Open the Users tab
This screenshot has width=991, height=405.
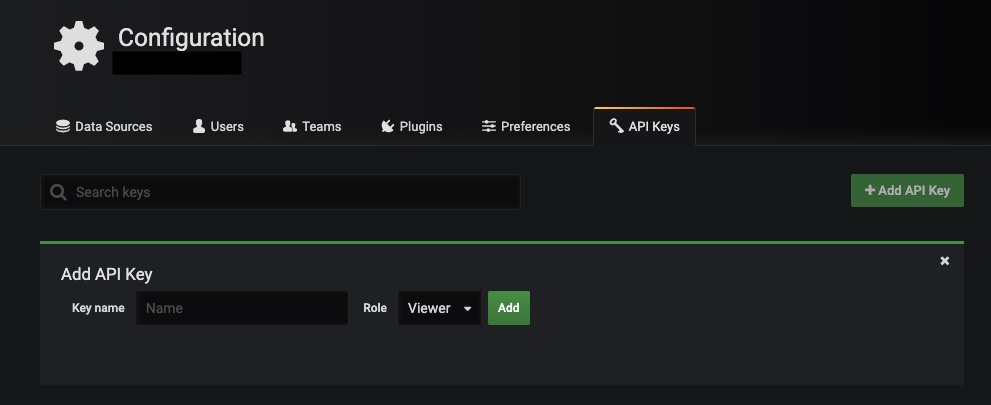pos(218,127)
